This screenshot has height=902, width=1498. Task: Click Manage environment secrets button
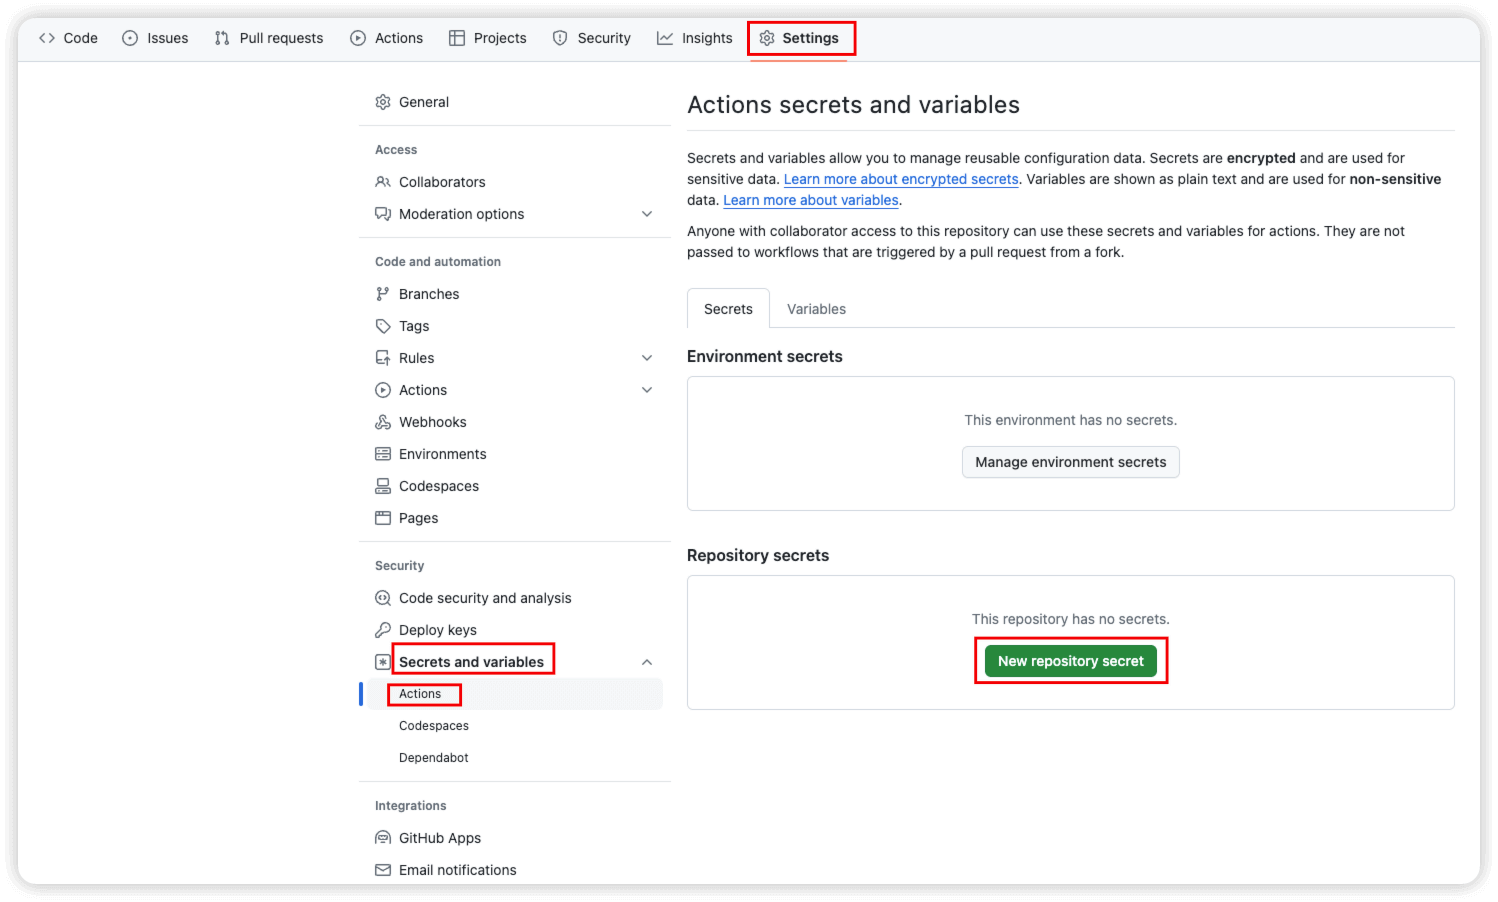1071,462
